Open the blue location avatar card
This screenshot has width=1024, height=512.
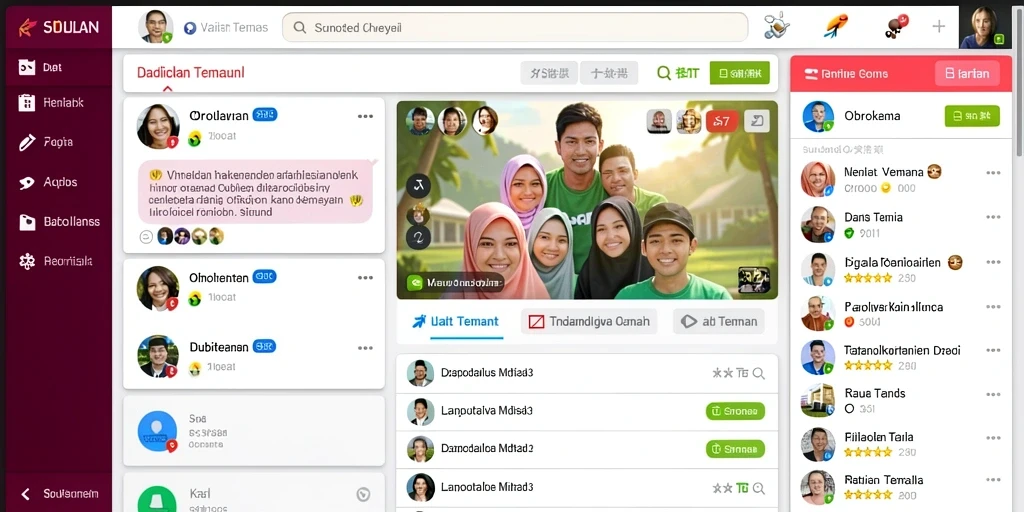coord(254,430)
